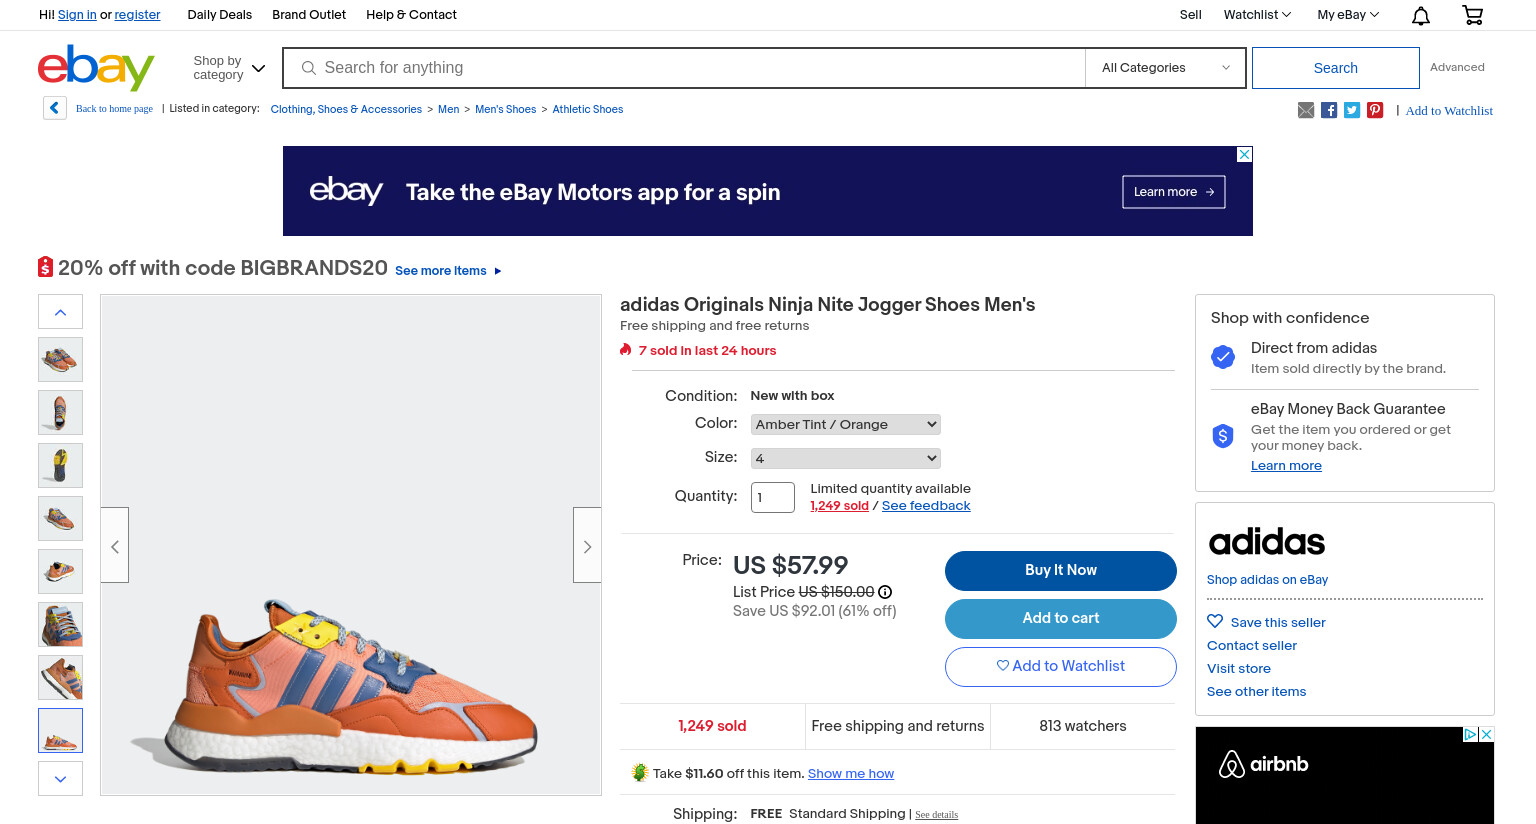Go to Clothing, Shoes & Accessories category
This screenshot has height=824, width=1536.
[346, 109]
